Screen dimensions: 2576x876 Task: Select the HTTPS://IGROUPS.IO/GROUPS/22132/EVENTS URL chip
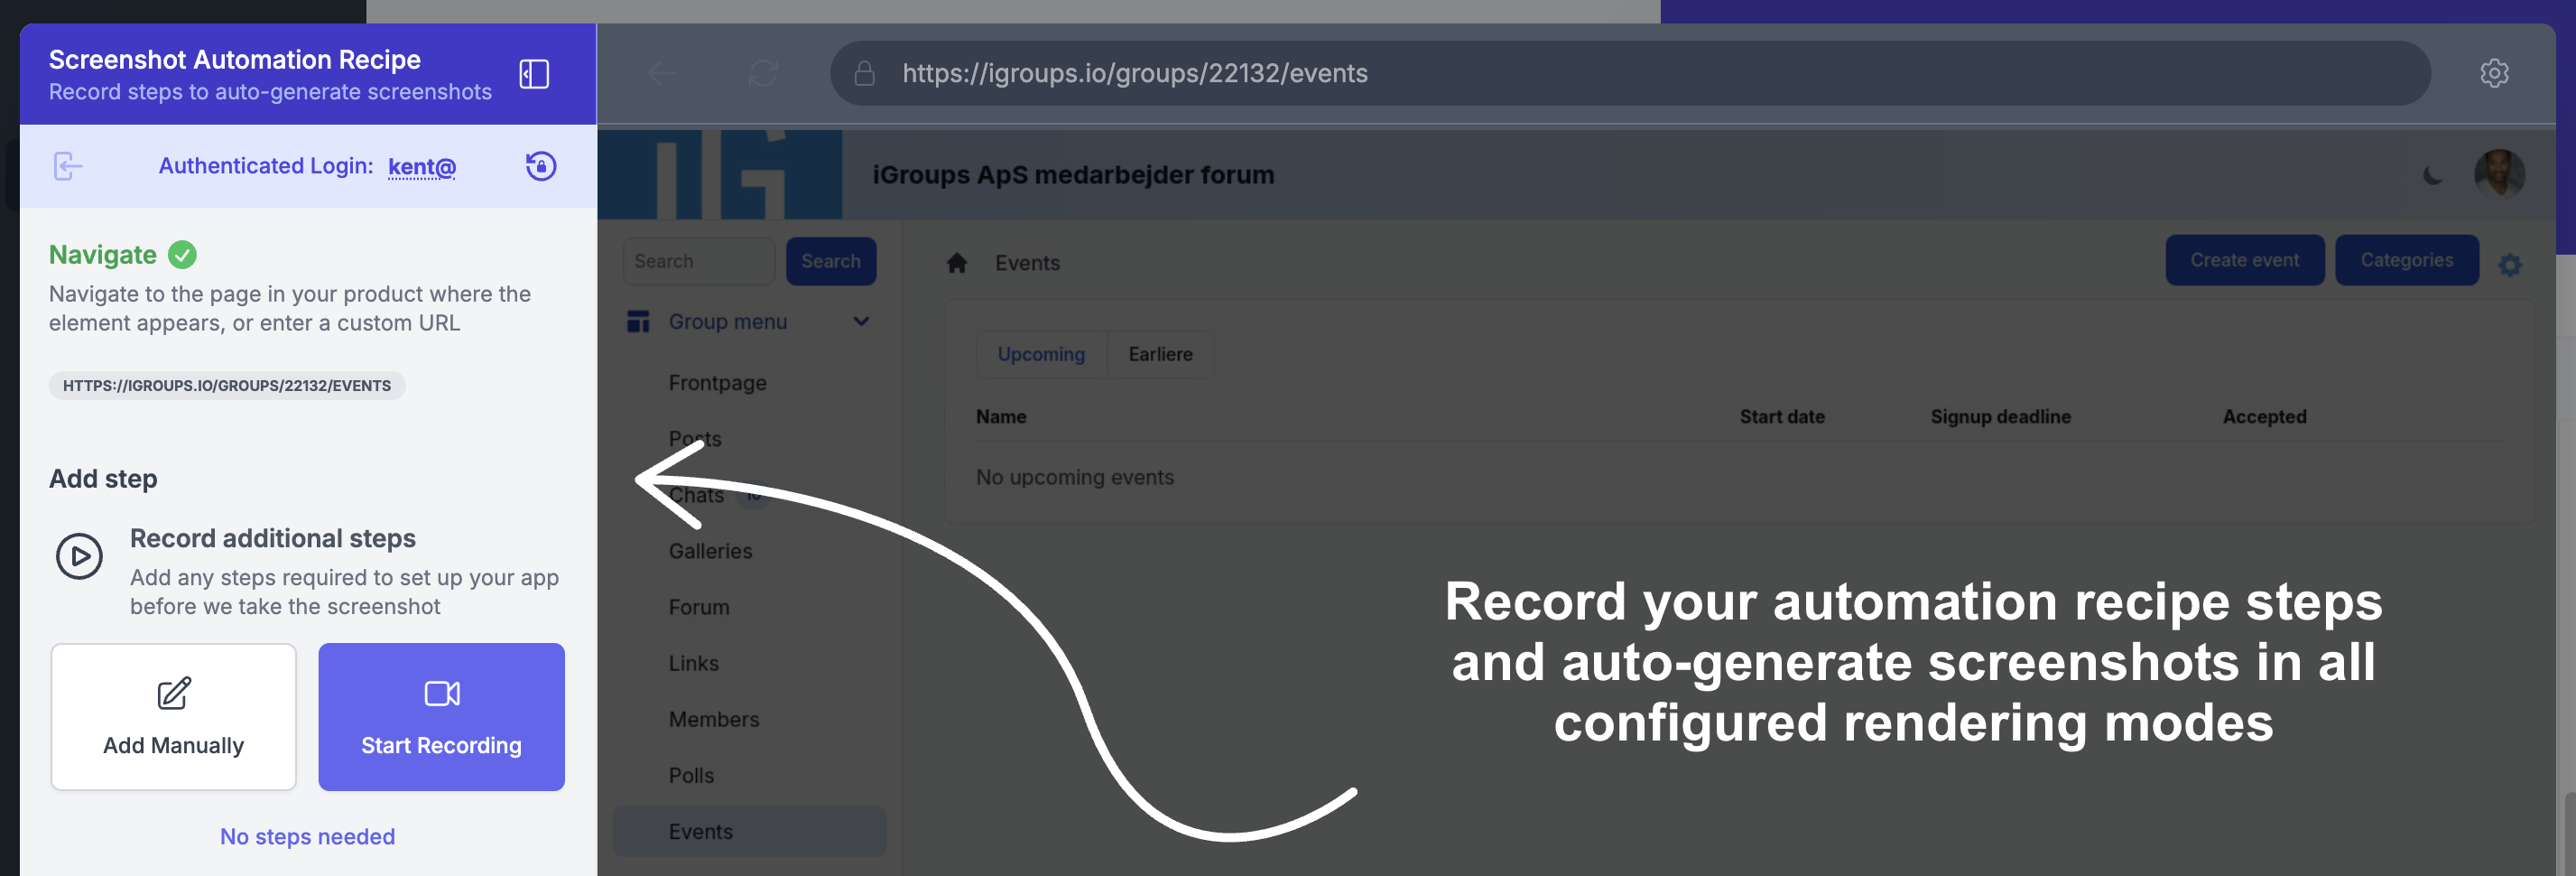click(227, 385)
